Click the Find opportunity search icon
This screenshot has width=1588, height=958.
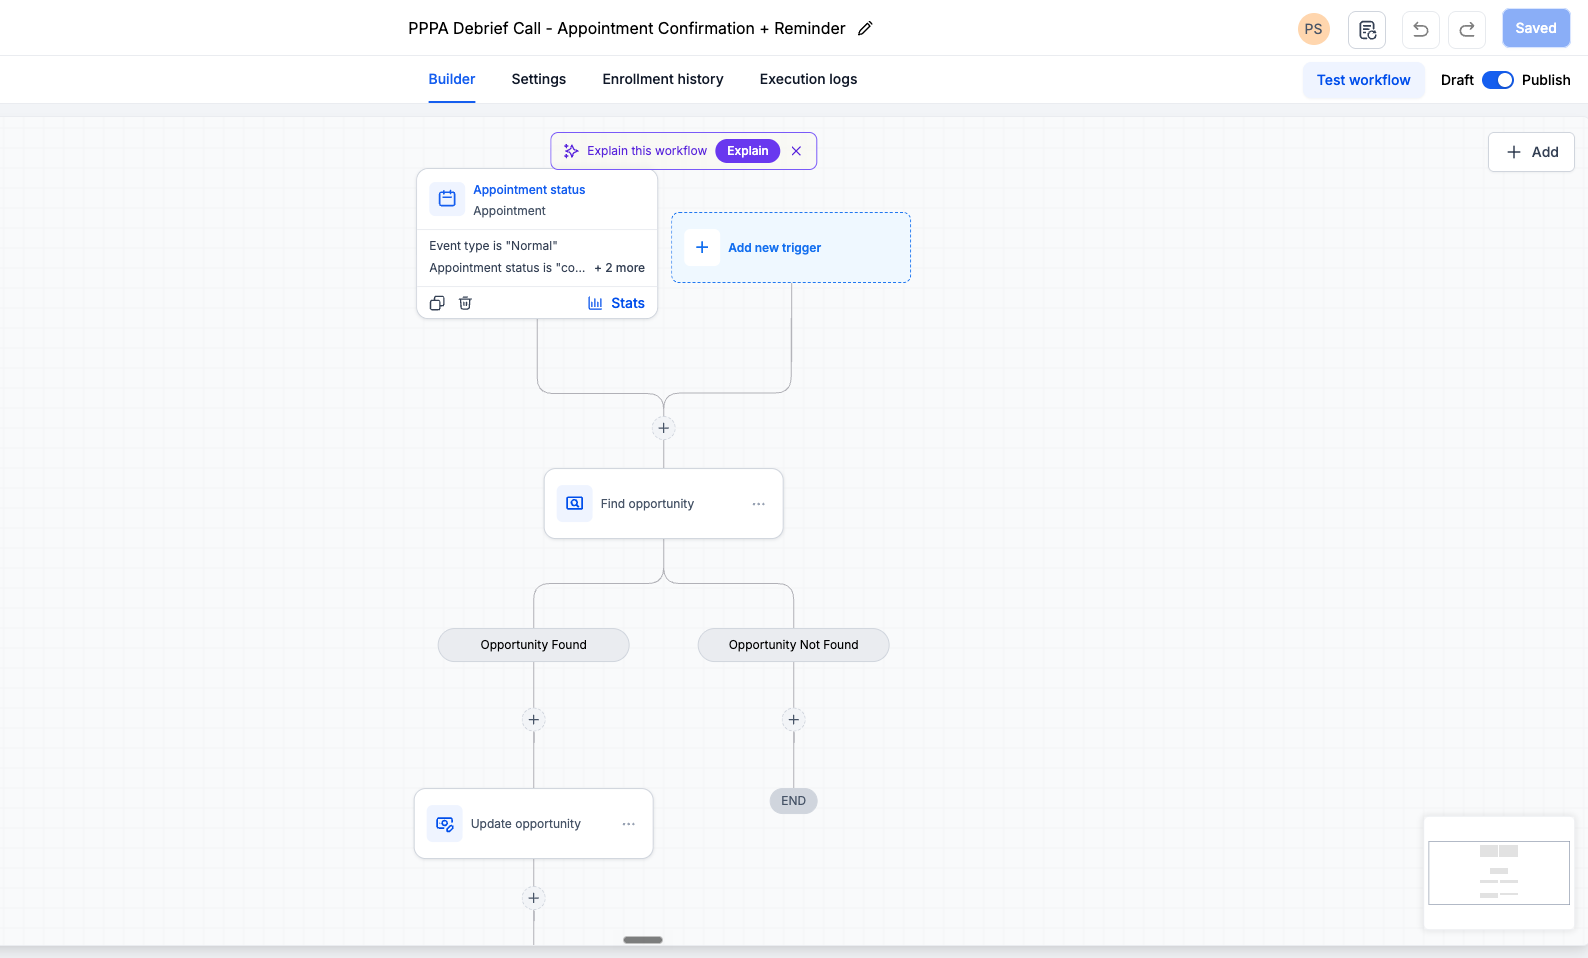575,504
